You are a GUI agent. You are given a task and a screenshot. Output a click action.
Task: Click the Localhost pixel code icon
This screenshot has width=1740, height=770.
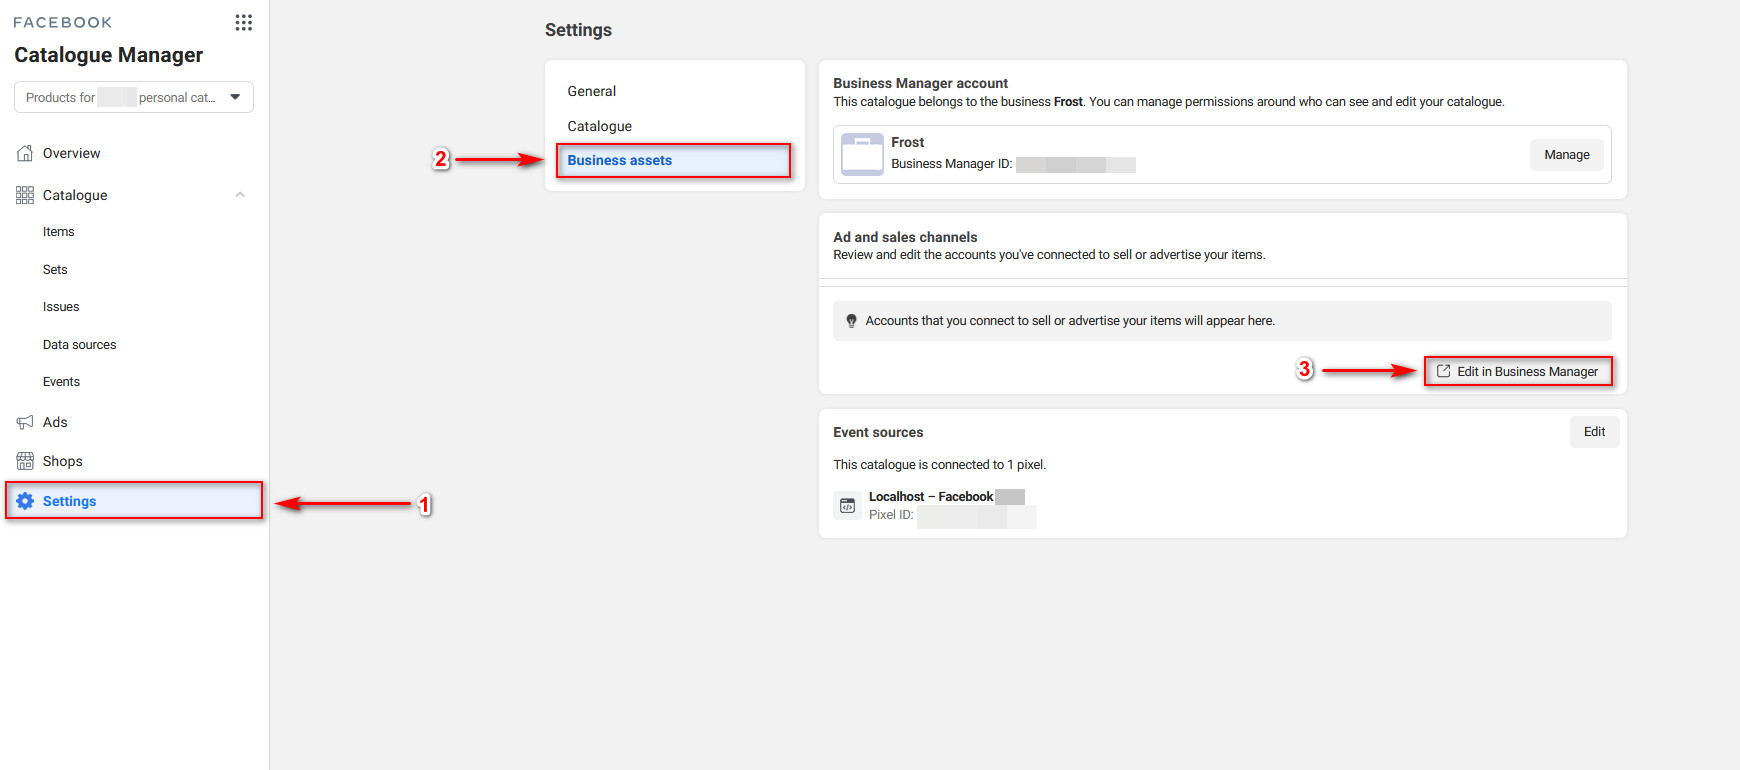[x=847, y=505]
